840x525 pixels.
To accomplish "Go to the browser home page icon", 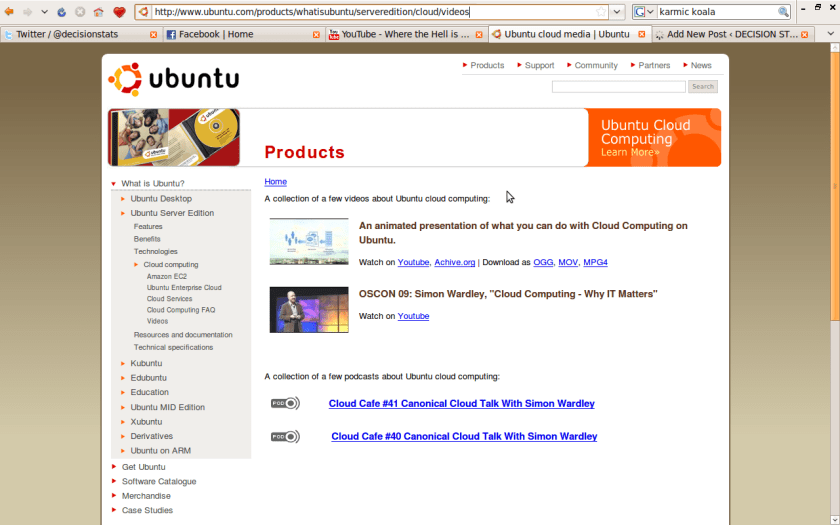I will point(98,12).
